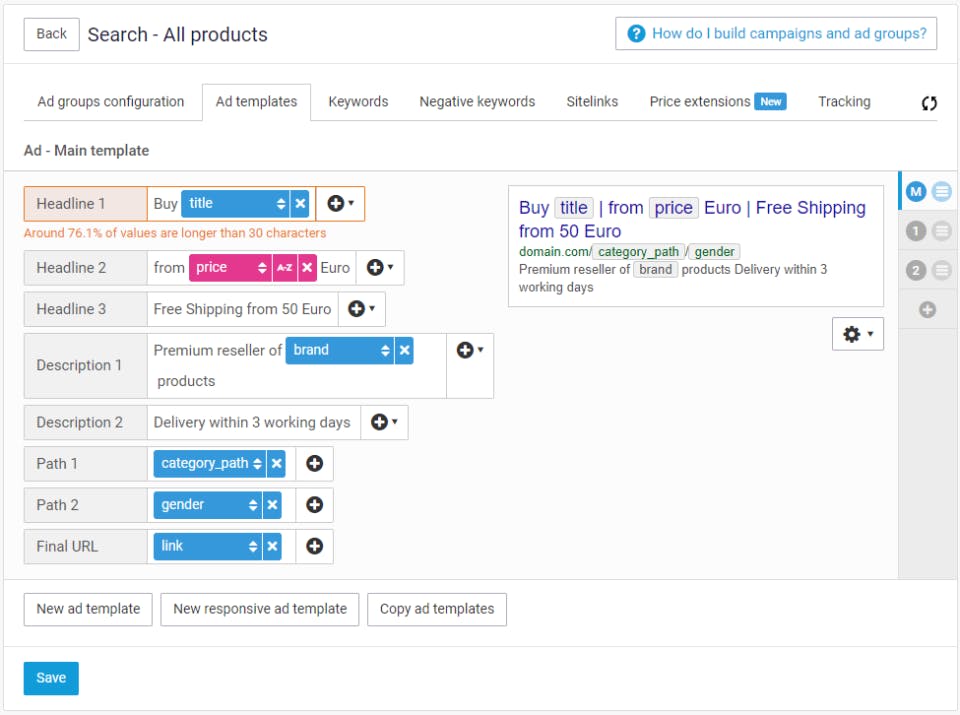Click the Headline 3 text field
Image resolution: width=960 pixels, height=715 pixels.
click(242, 309)
